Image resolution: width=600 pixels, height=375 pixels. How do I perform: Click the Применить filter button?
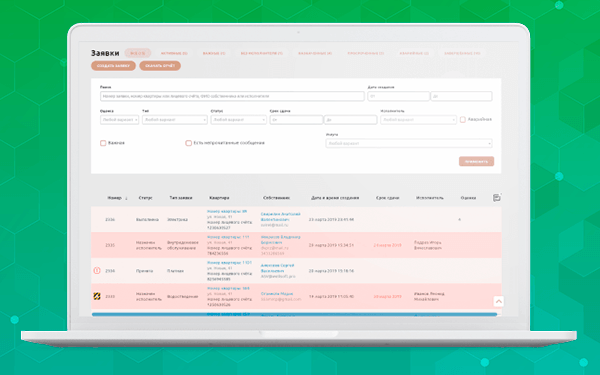(x=476, y=161)
